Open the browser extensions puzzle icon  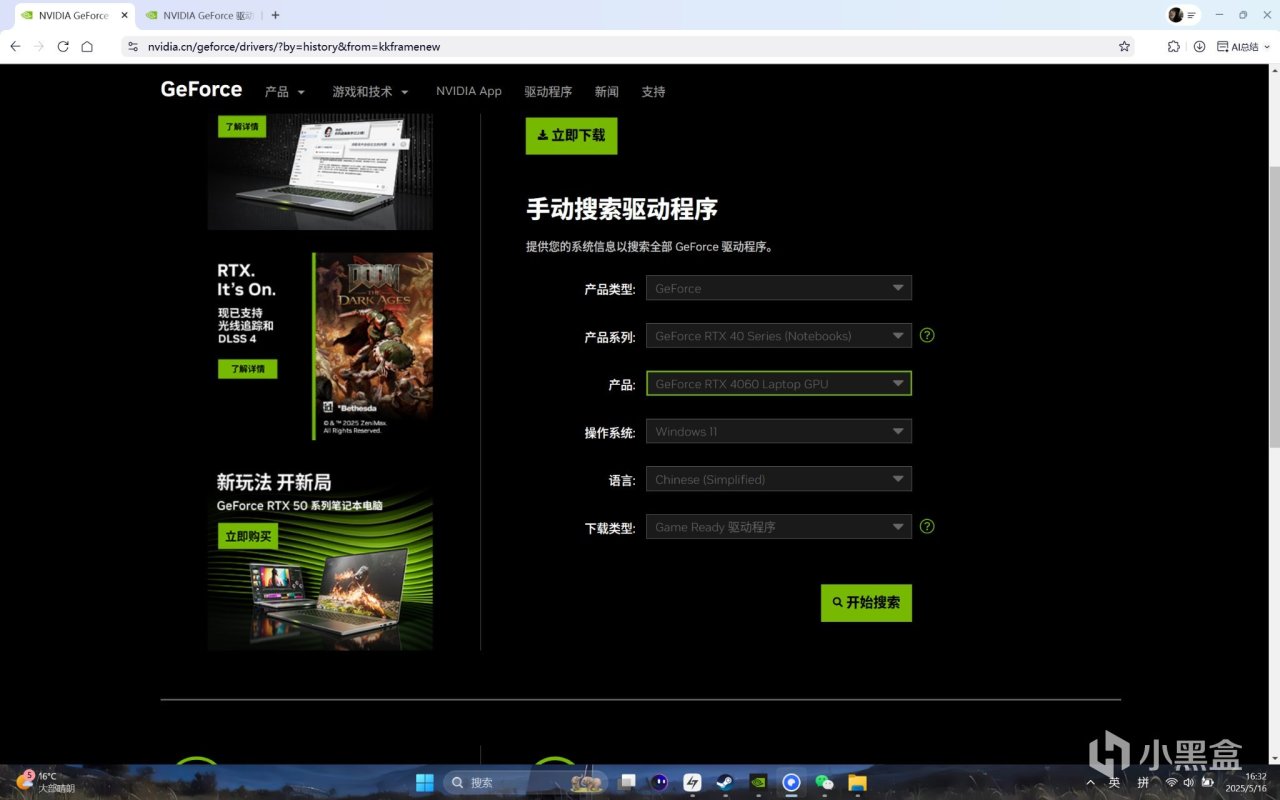click(x=1174, y=46)
